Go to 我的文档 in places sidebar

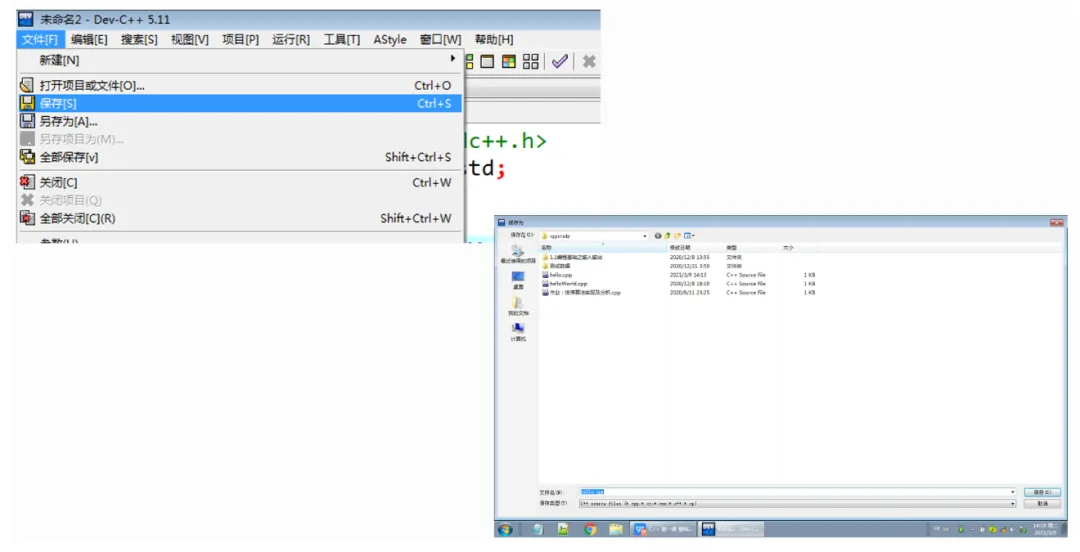518,306
